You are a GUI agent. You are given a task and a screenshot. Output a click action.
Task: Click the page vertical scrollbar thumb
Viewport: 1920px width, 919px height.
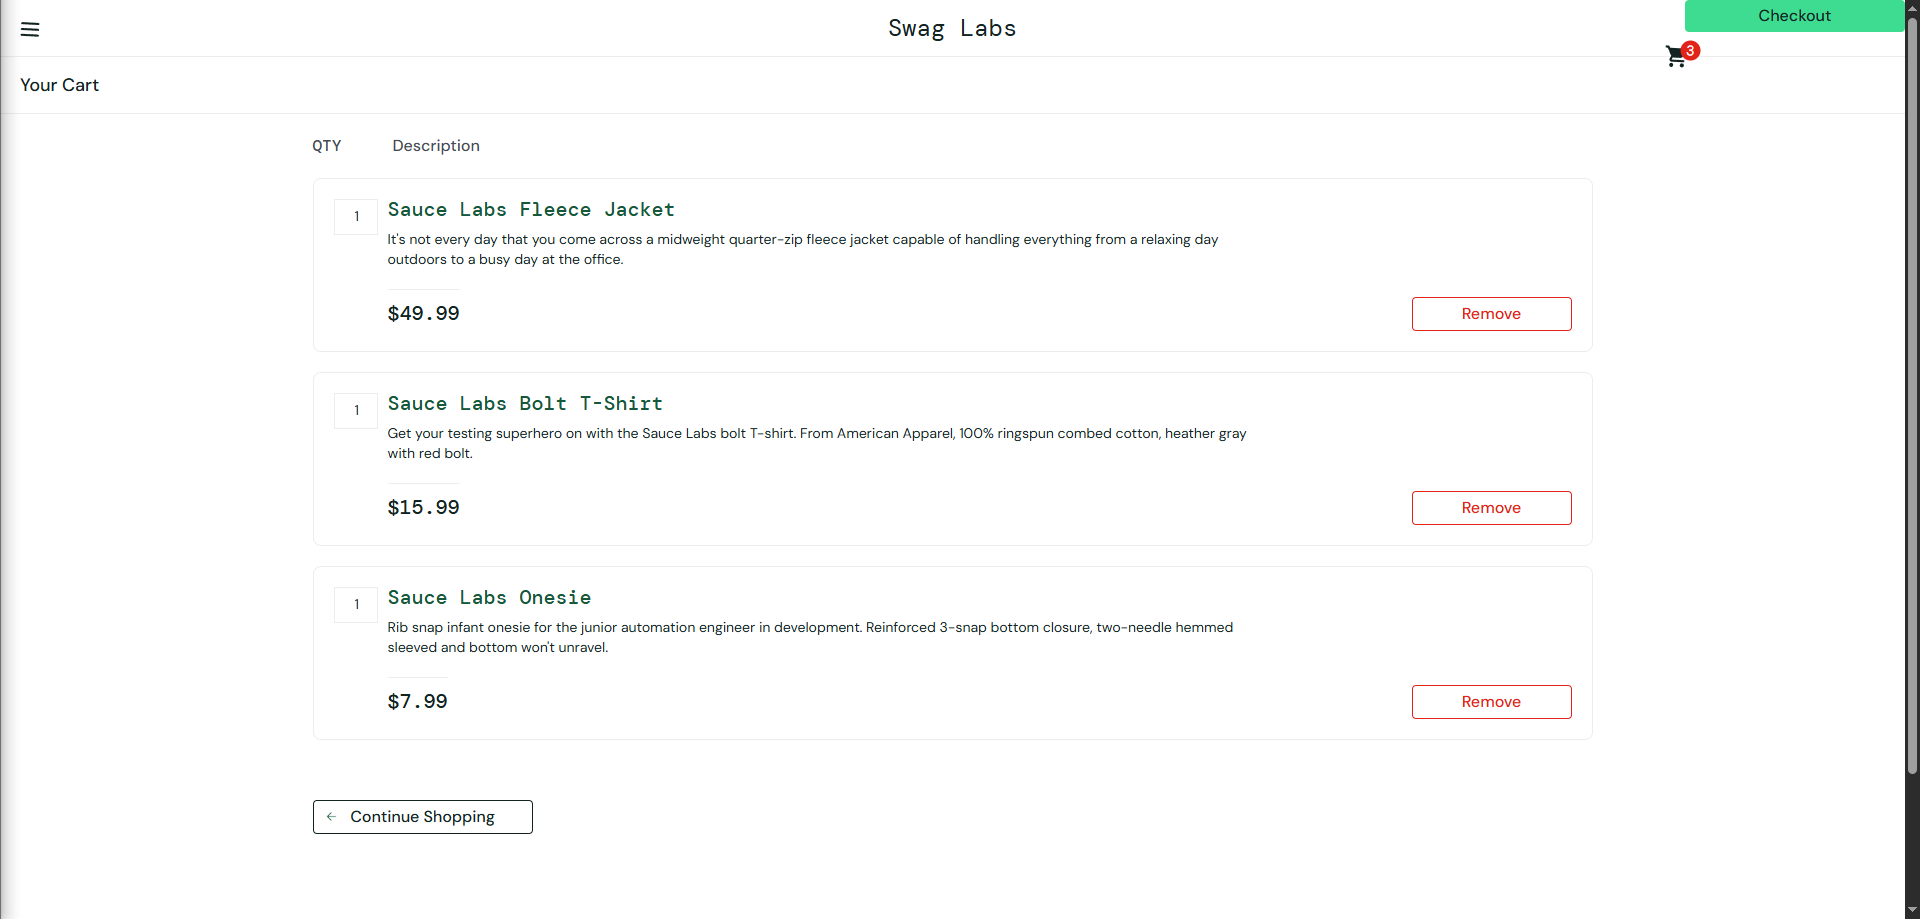1912,395
